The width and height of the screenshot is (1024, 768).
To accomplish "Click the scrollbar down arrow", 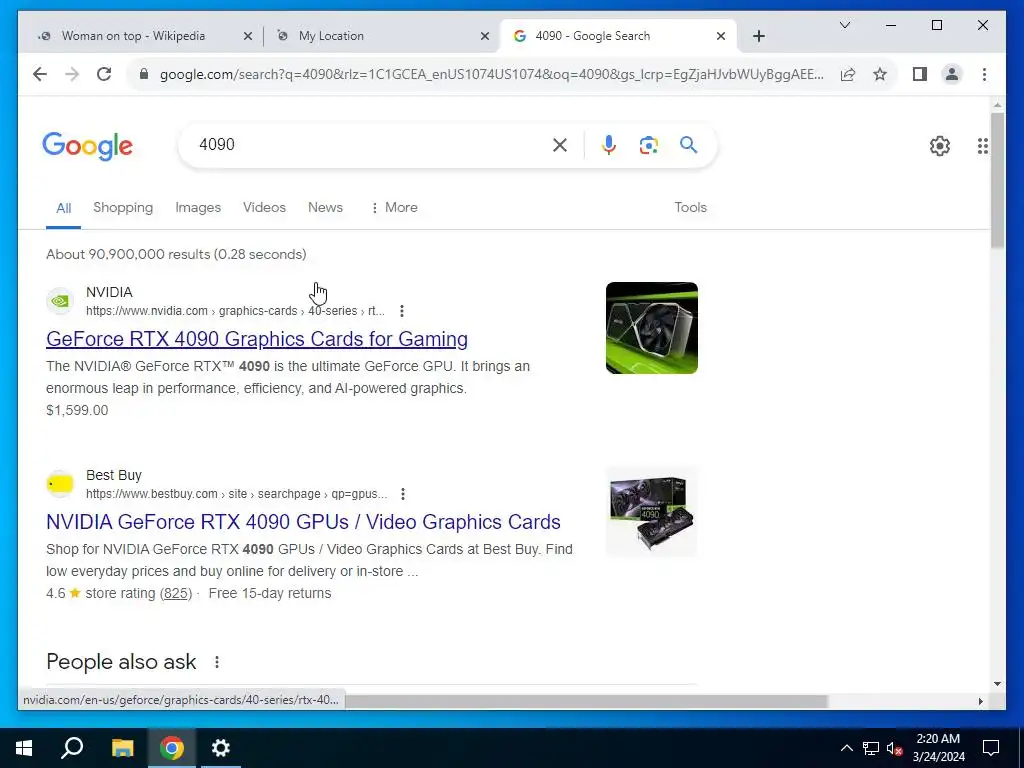I will tap(997, 684).
